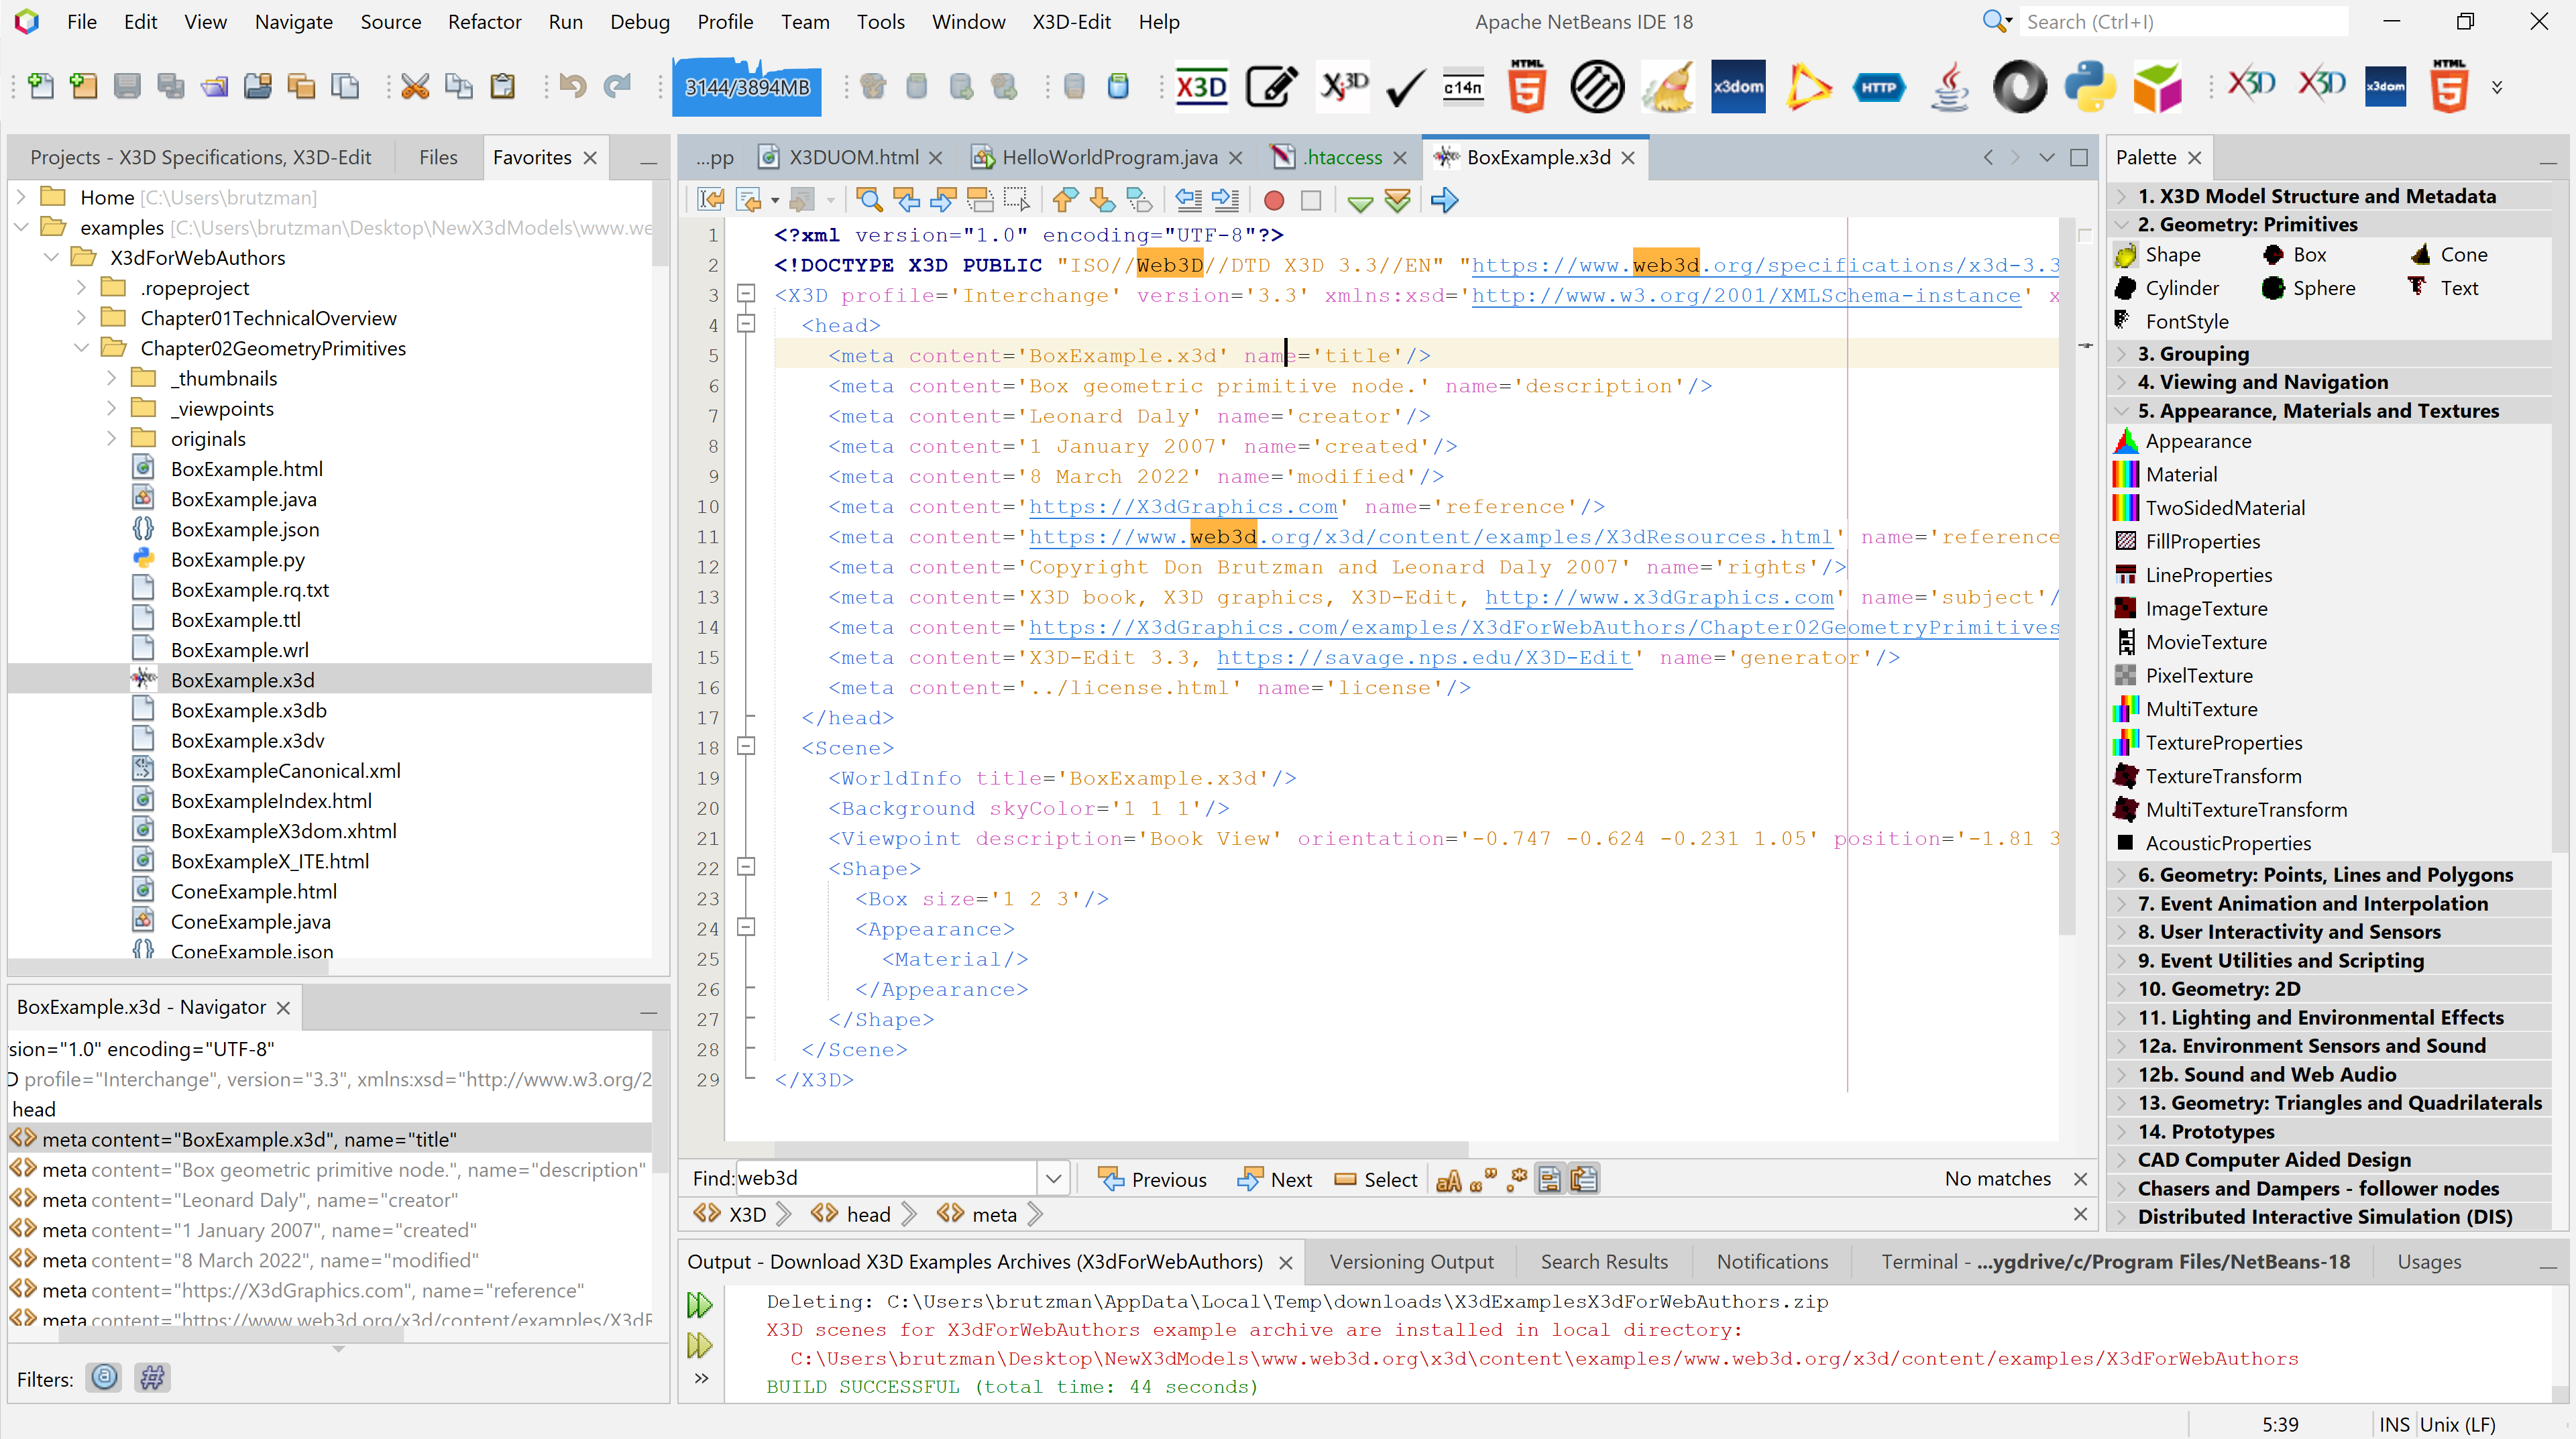Toggle rectangular selection mode
This screenshot has width=2576, height=1439.
tap(1016, 200)
